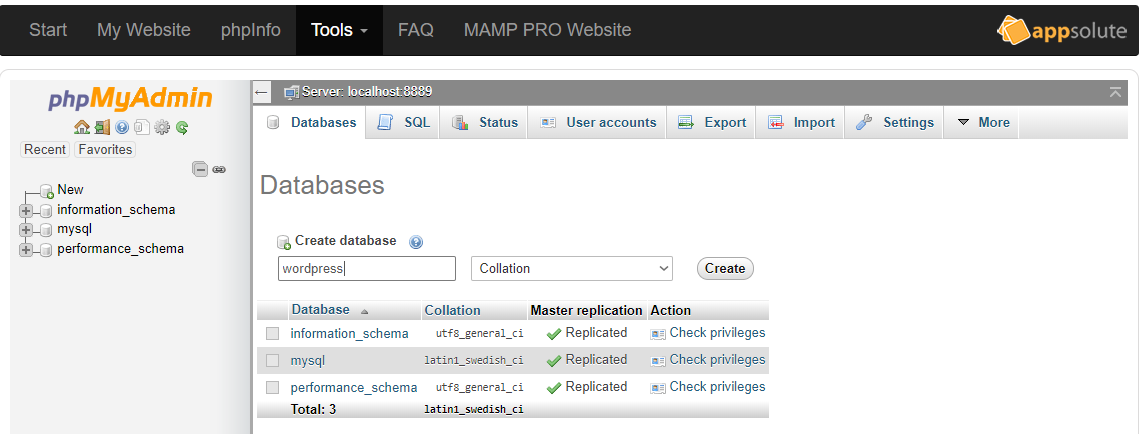Viewport: 1140px width, 434px height.
Task: Open the More tab dropdown
Action: pyautogui.click(x=982, y=123)
